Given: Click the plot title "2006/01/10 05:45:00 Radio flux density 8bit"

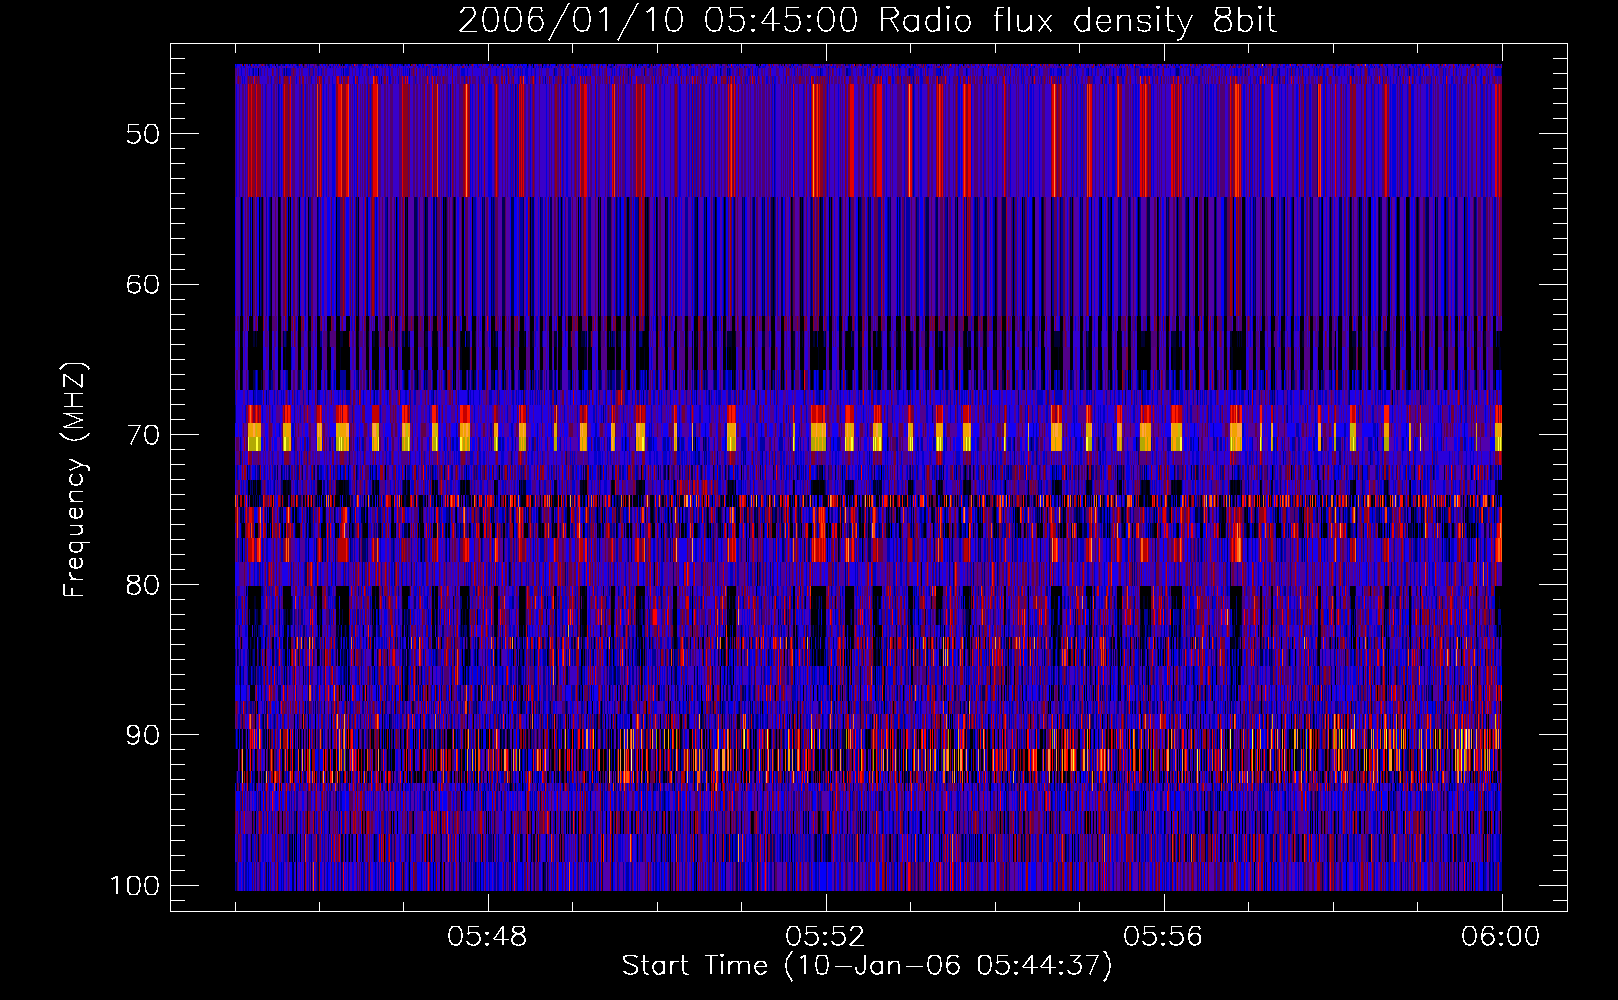Looking at the screenshot, I should (x=867, y=21).
